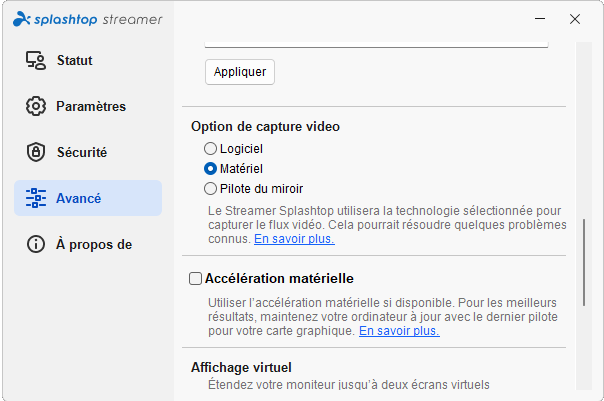
Task: Click the Sécurité shield lock icon
Action: click(36, 152)
